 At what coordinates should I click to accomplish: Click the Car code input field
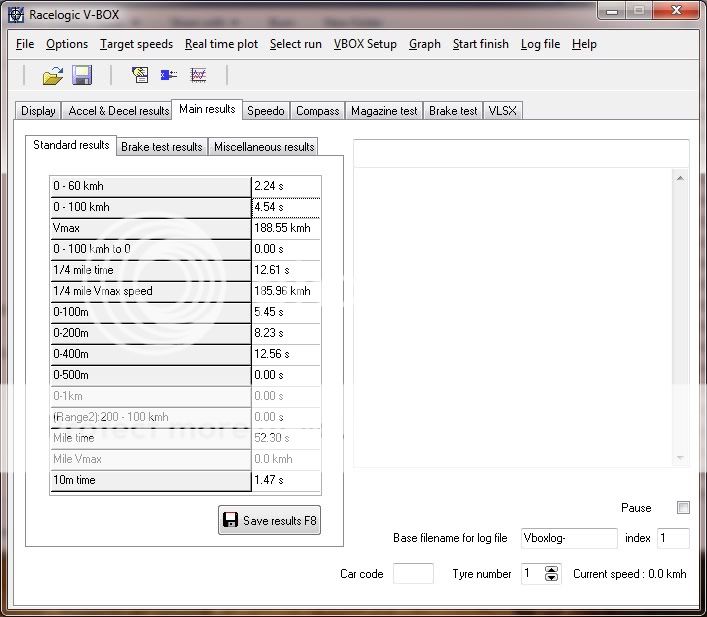coord(413,574)
